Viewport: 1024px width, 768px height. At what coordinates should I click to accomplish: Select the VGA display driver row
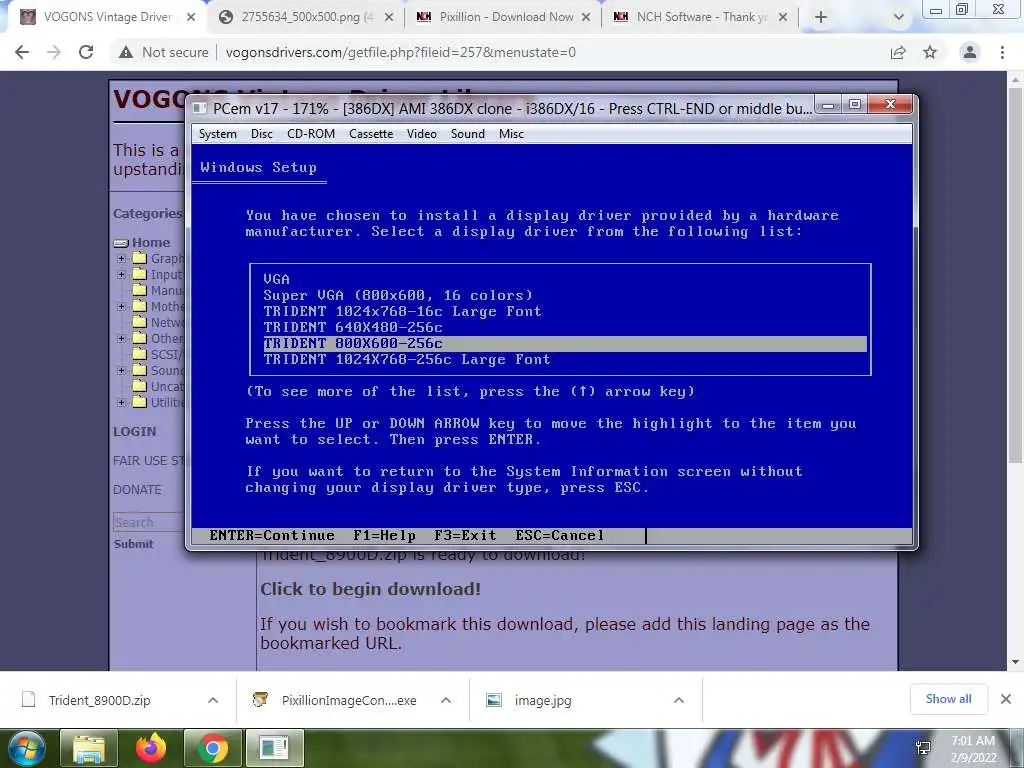click(x=565, y=279)
